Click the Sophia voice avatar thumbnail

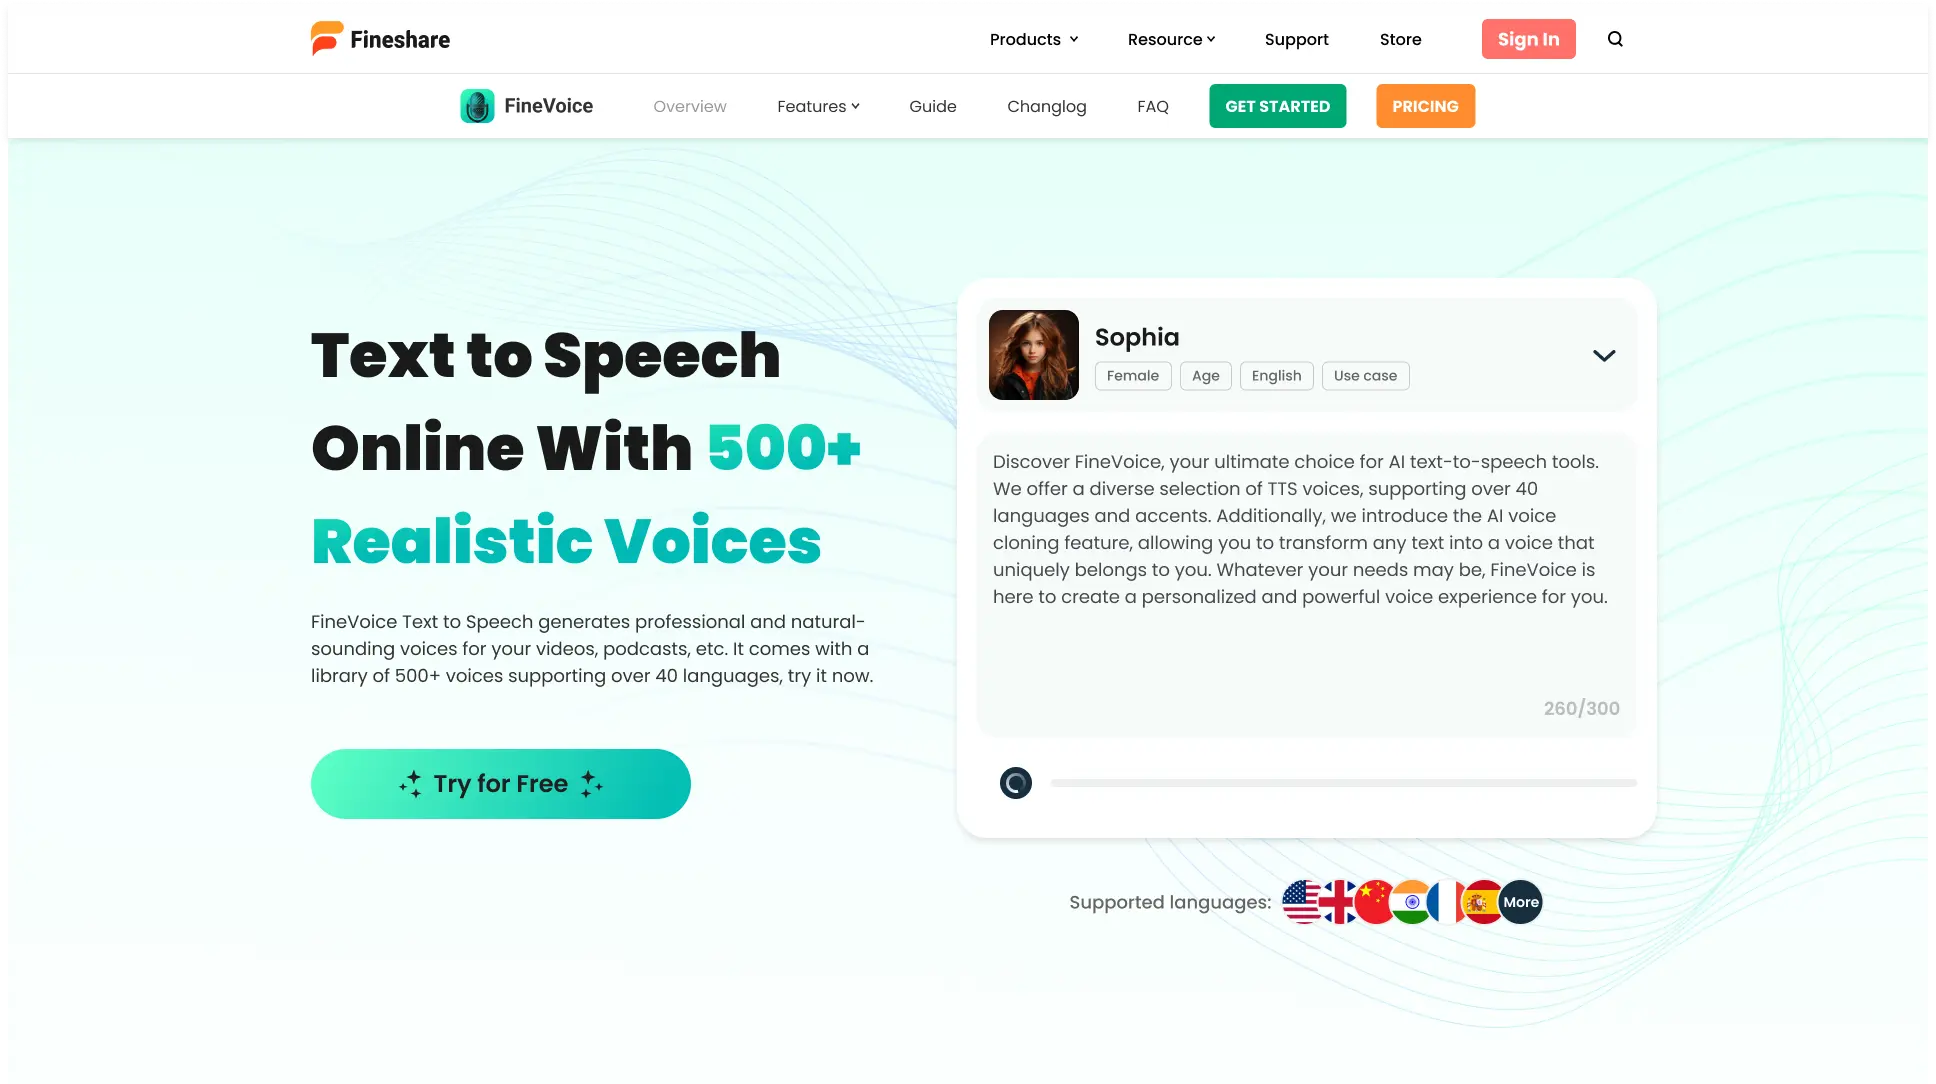tap(1034, 354)
